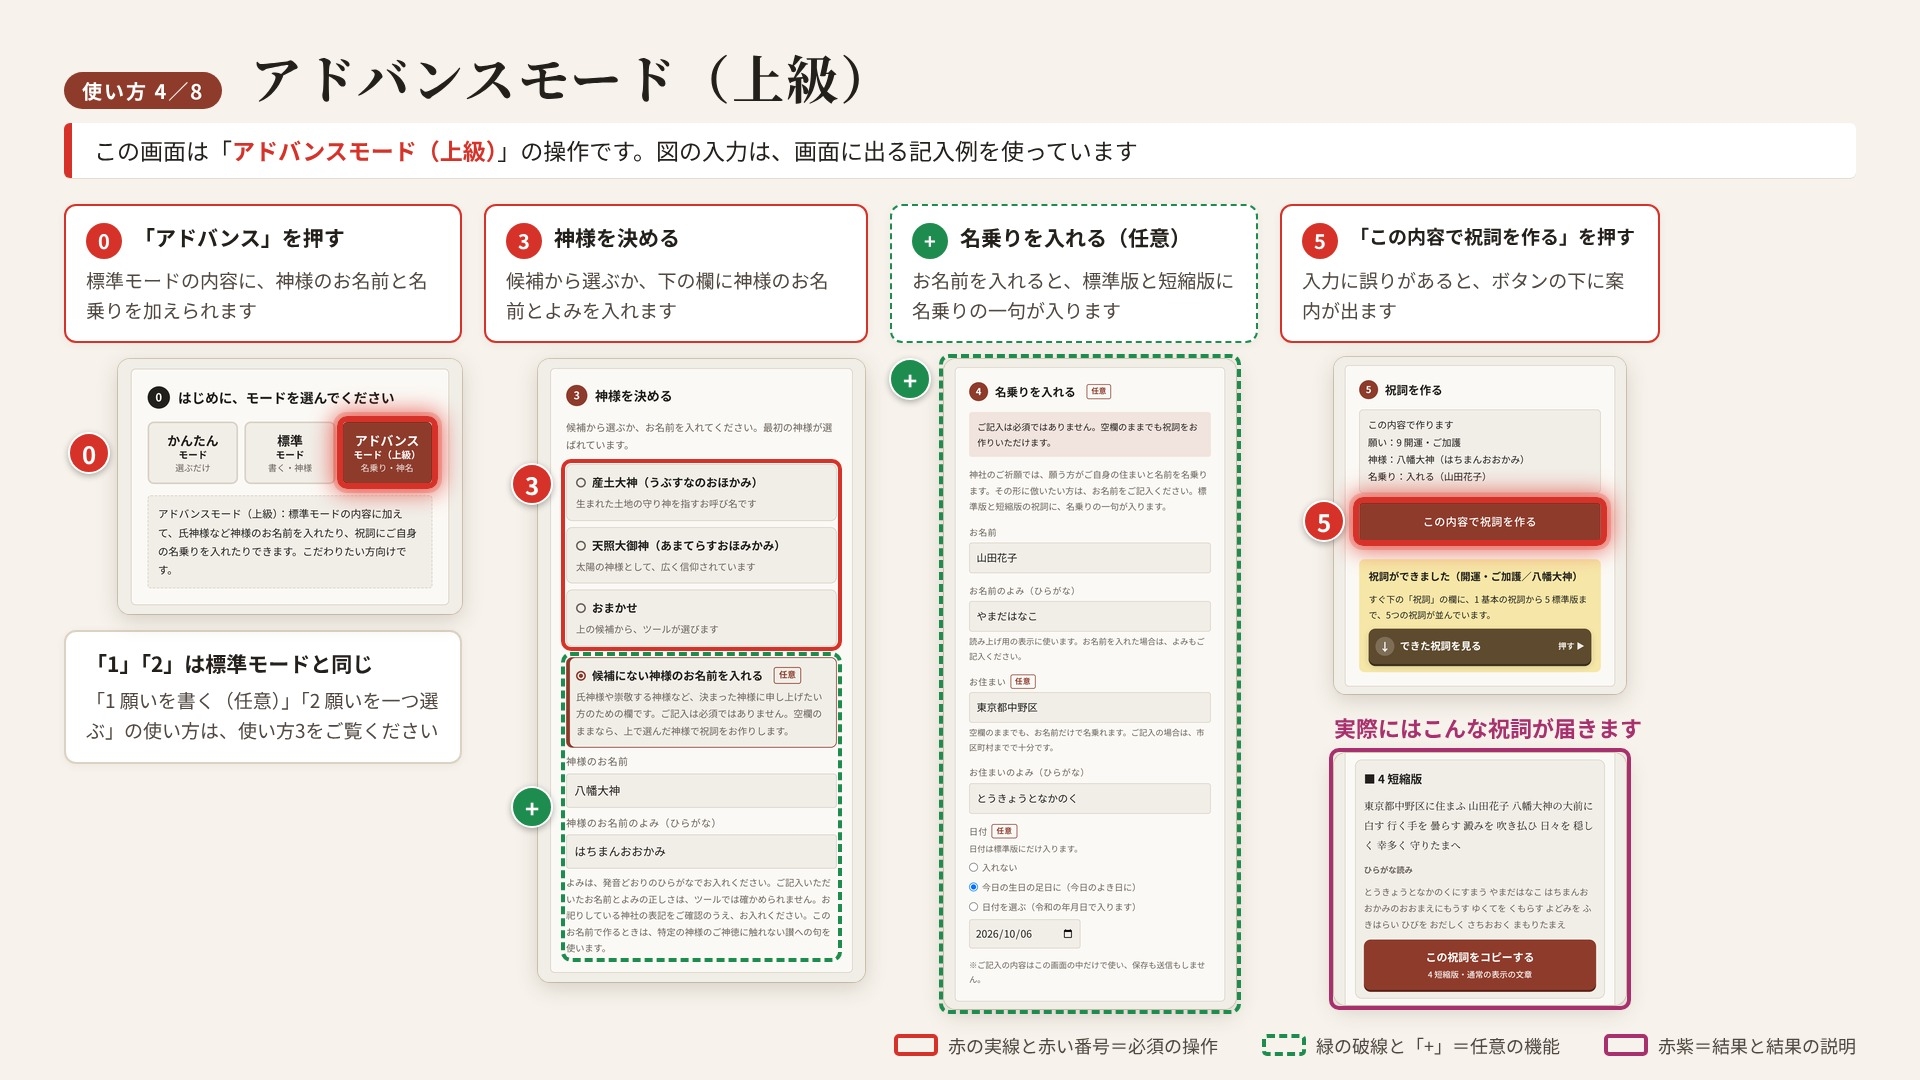Click the よみ field containing はちまんおおかみ
This screenshot has width=1920, height=1080.
[701, 852]
